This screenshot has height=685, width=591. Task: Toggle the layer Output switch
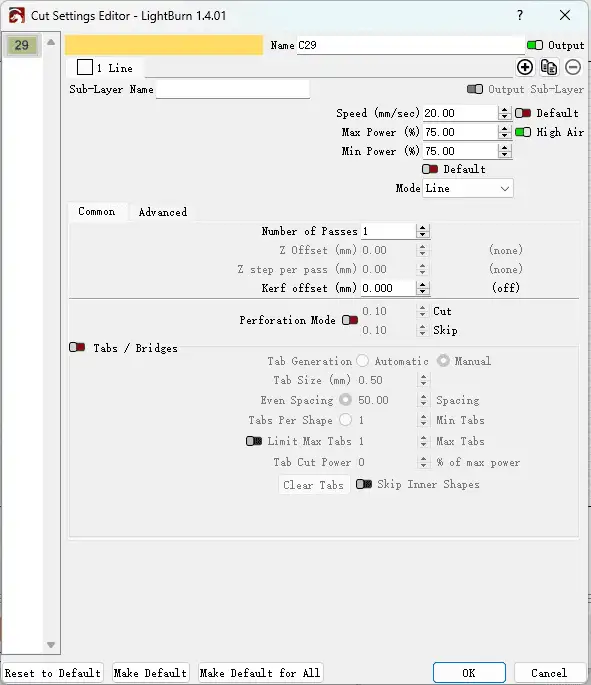(535, 45)
